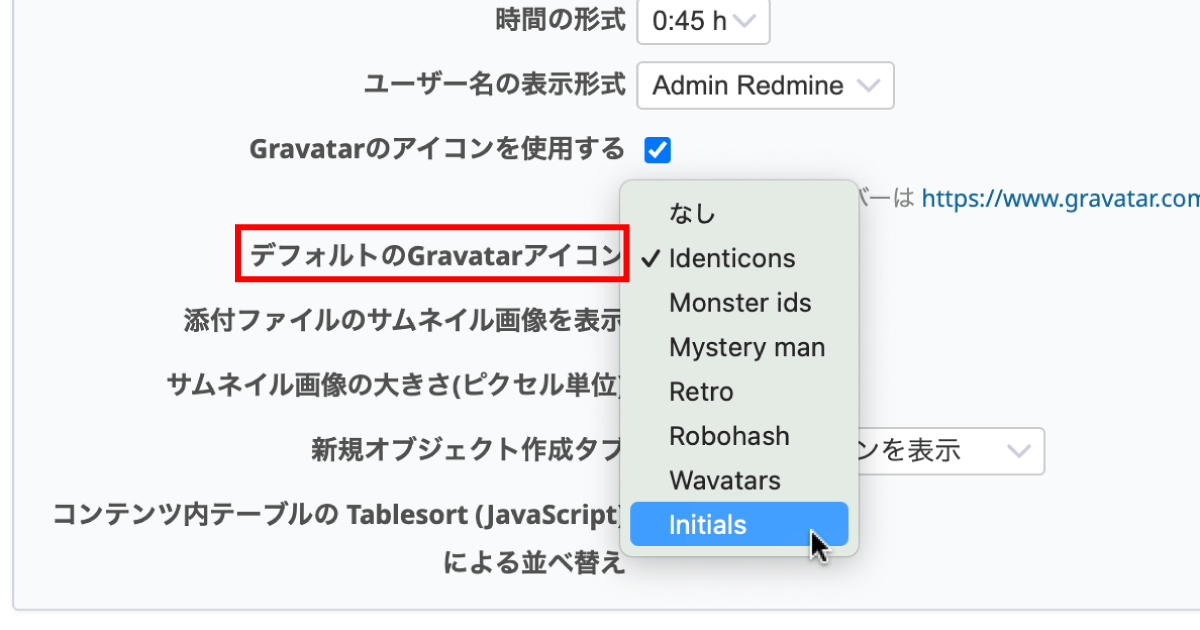Image resolution: width=1200 pixels, height=630 pixels.
Task: Click the ユーザー名の表示形式 label
Action: point(495,85)
